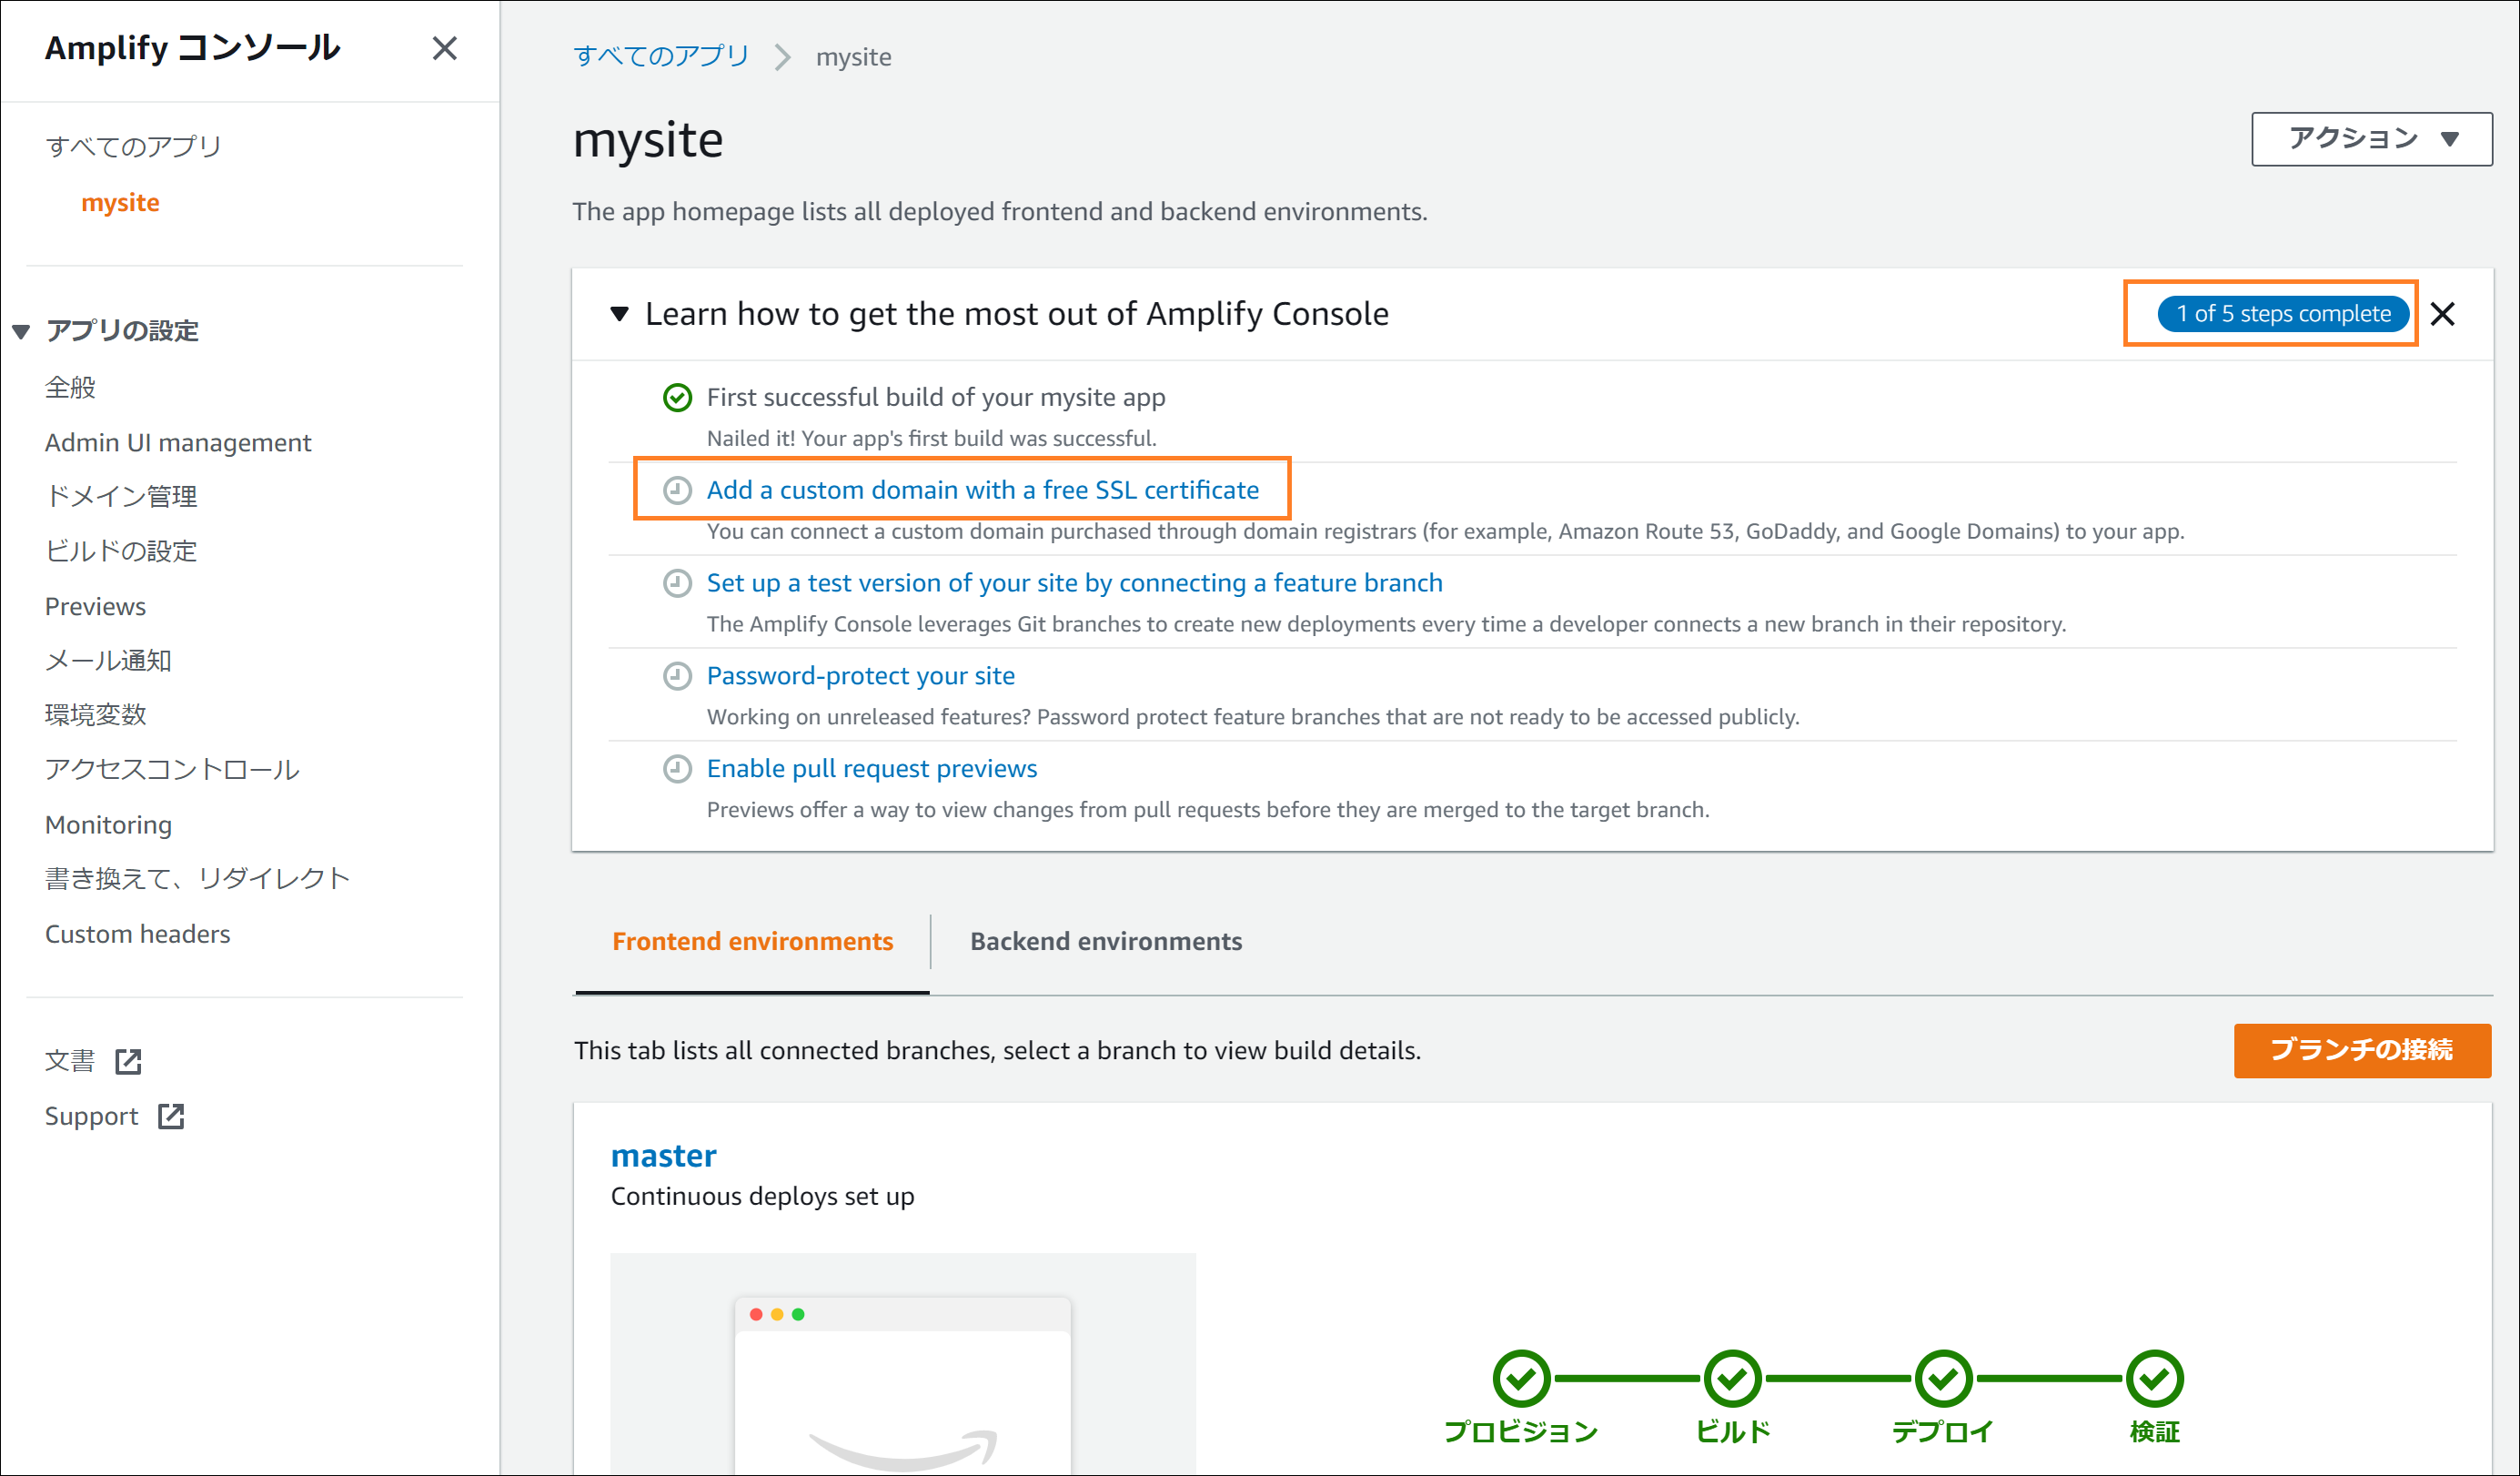Screen dimensions: 2520x1476
Task: Open 全般 settings in sidebar
Action: pyautogui.click(x=70, y=387)
